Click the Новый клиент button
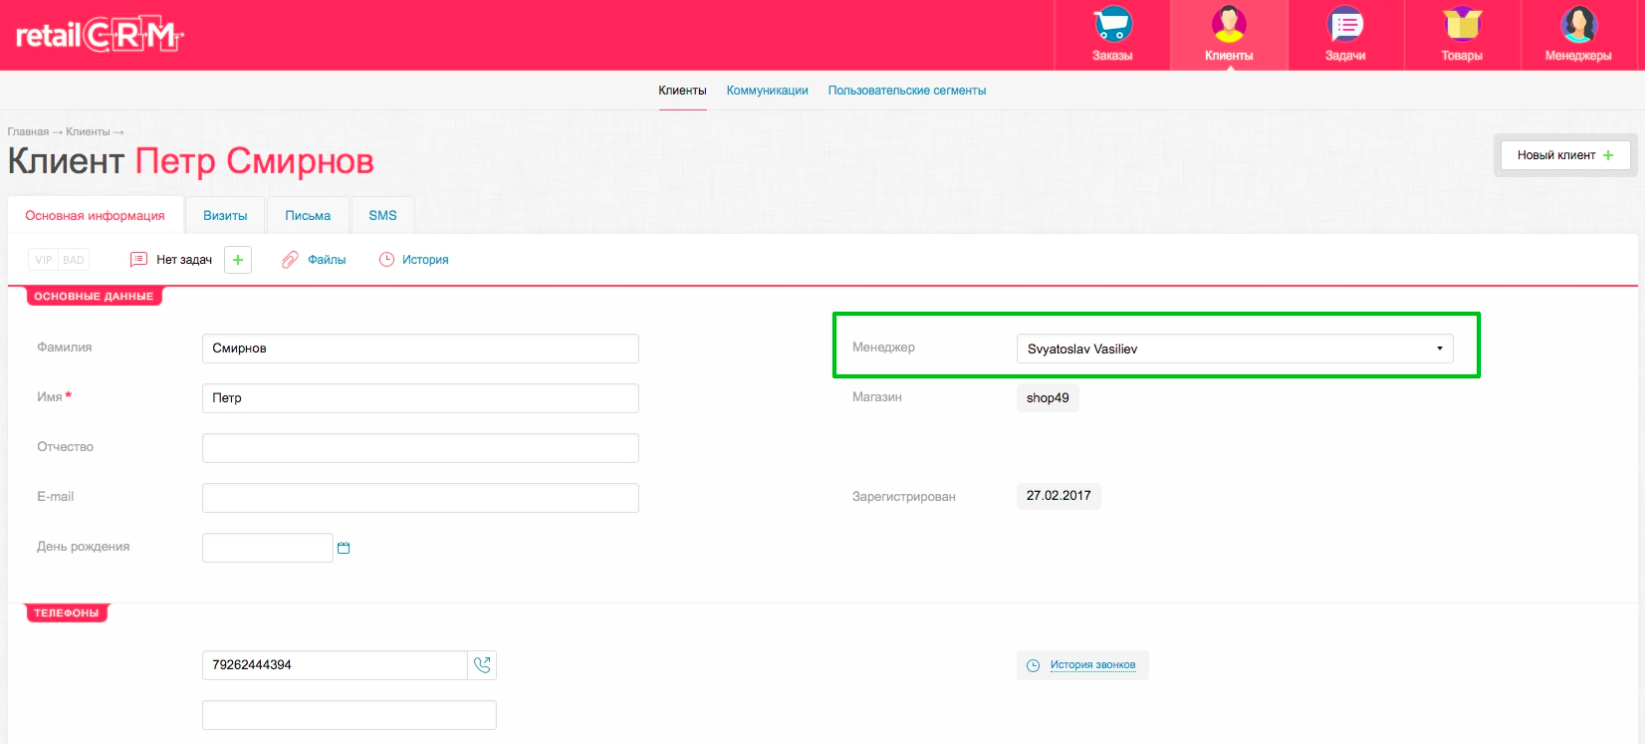The image size is (1645, 744). [1565, 155]
